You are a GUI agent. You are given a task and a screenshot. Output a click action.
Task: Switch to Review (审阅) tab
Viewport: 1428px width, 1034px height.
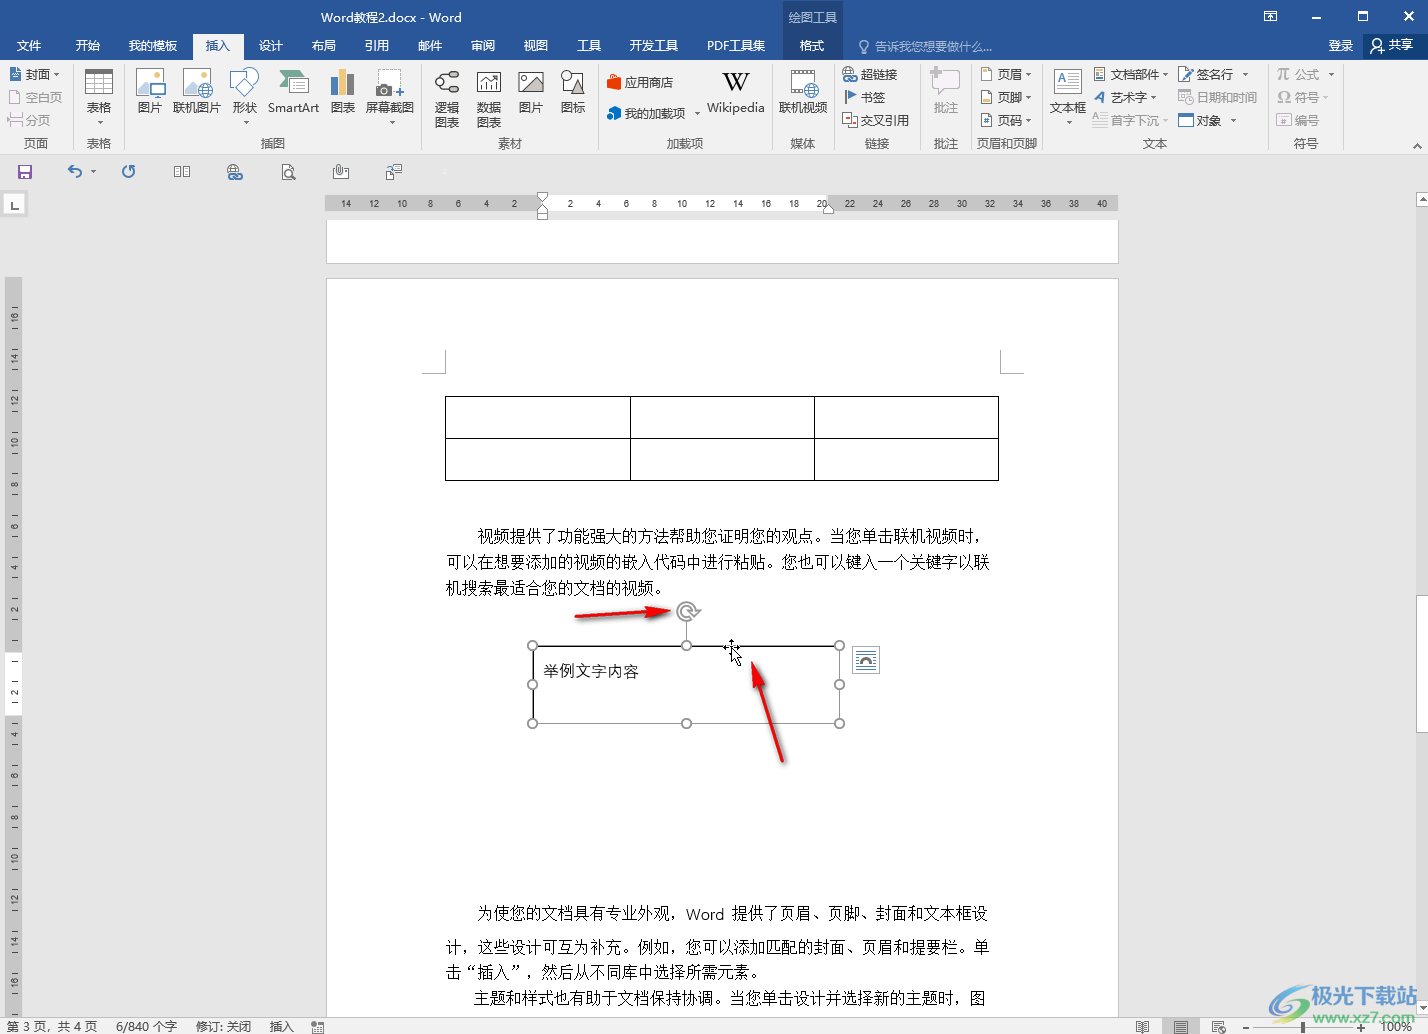(483, 45)
